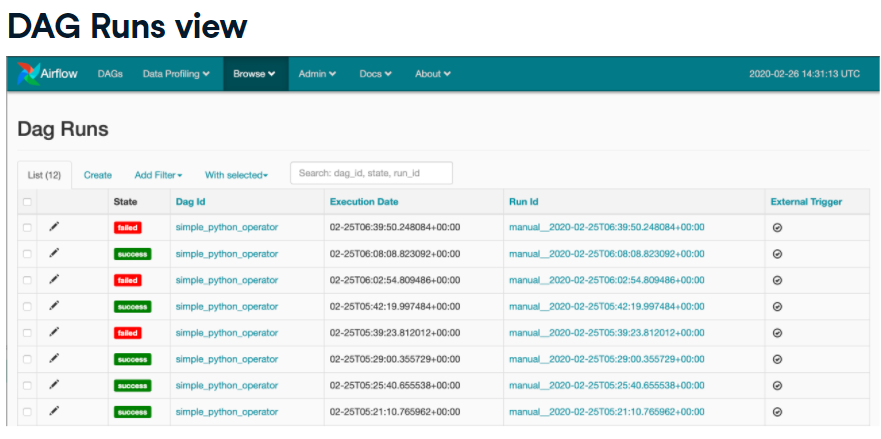The width and height of the screenshot is (881, 439).
Task: Click external trigger checkmark in first row
Action: 777,227
